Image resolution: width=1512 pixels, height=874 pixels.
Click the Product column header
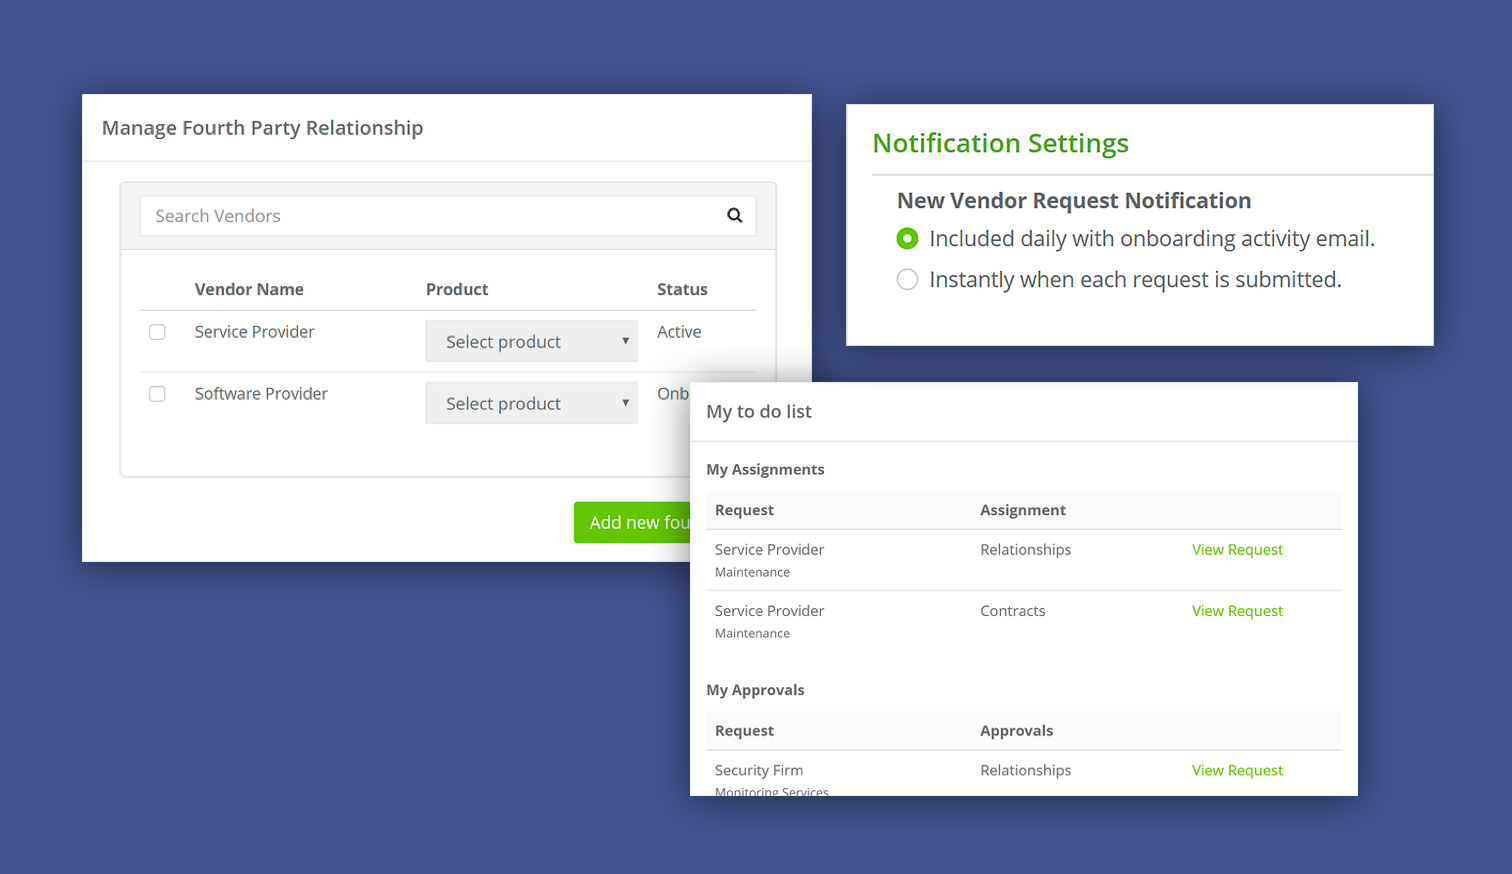pyautogui.click(x=457, y=289)
